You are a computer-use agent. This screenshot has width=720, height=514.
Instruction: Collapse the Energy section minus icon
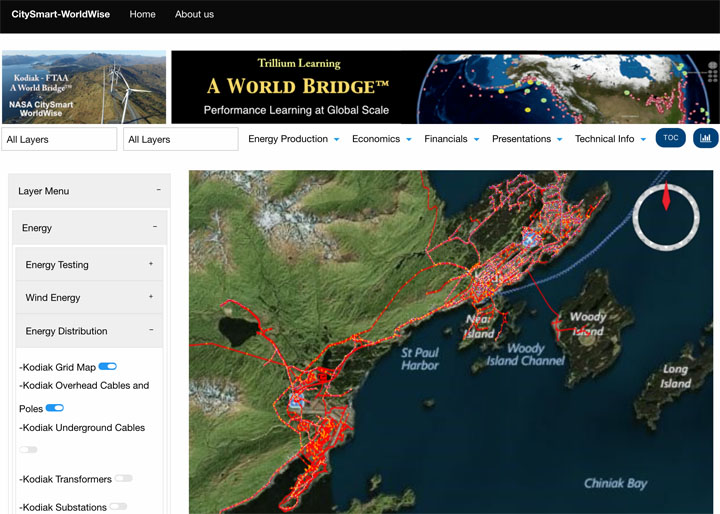tap(154, 227)
